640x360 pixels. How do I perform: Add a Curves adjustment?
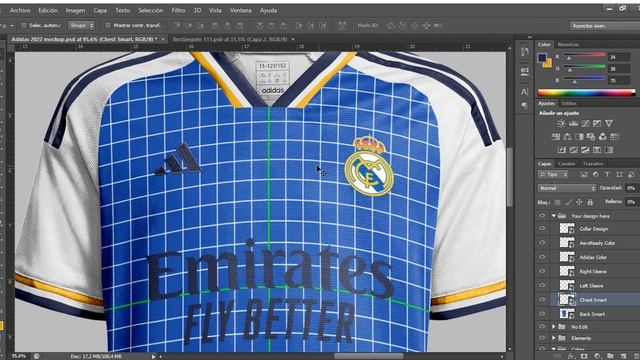click(585, 123)
